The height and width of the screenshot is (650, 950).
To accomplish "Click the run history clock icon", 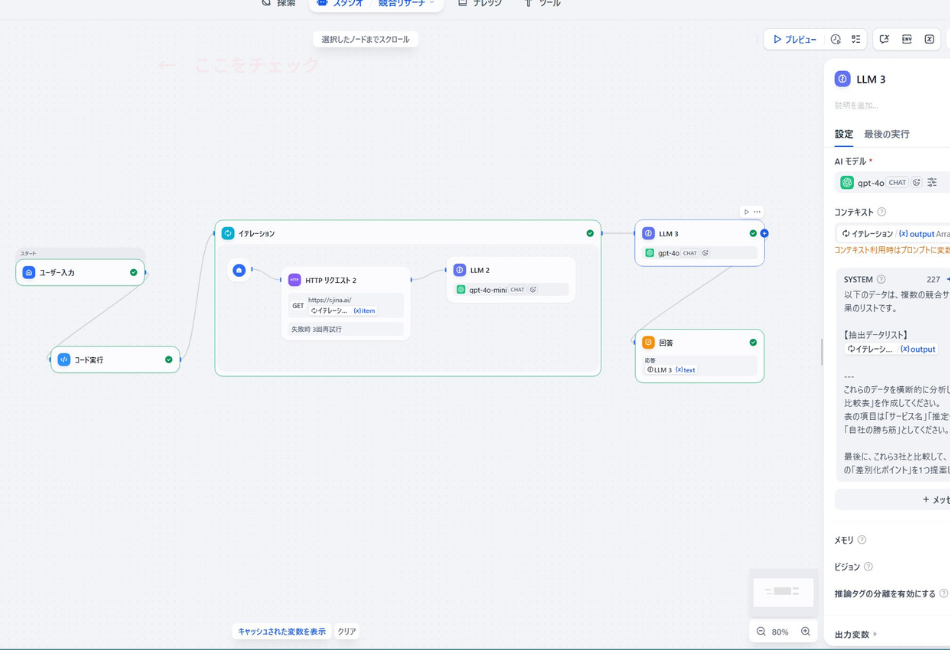I will 836,40.
